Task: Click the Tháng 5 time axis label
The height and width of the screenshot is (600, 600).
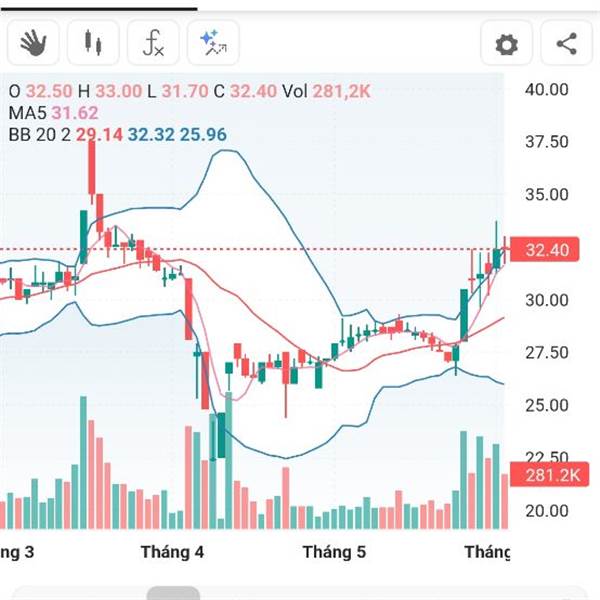Action: (x=333, y=552)
